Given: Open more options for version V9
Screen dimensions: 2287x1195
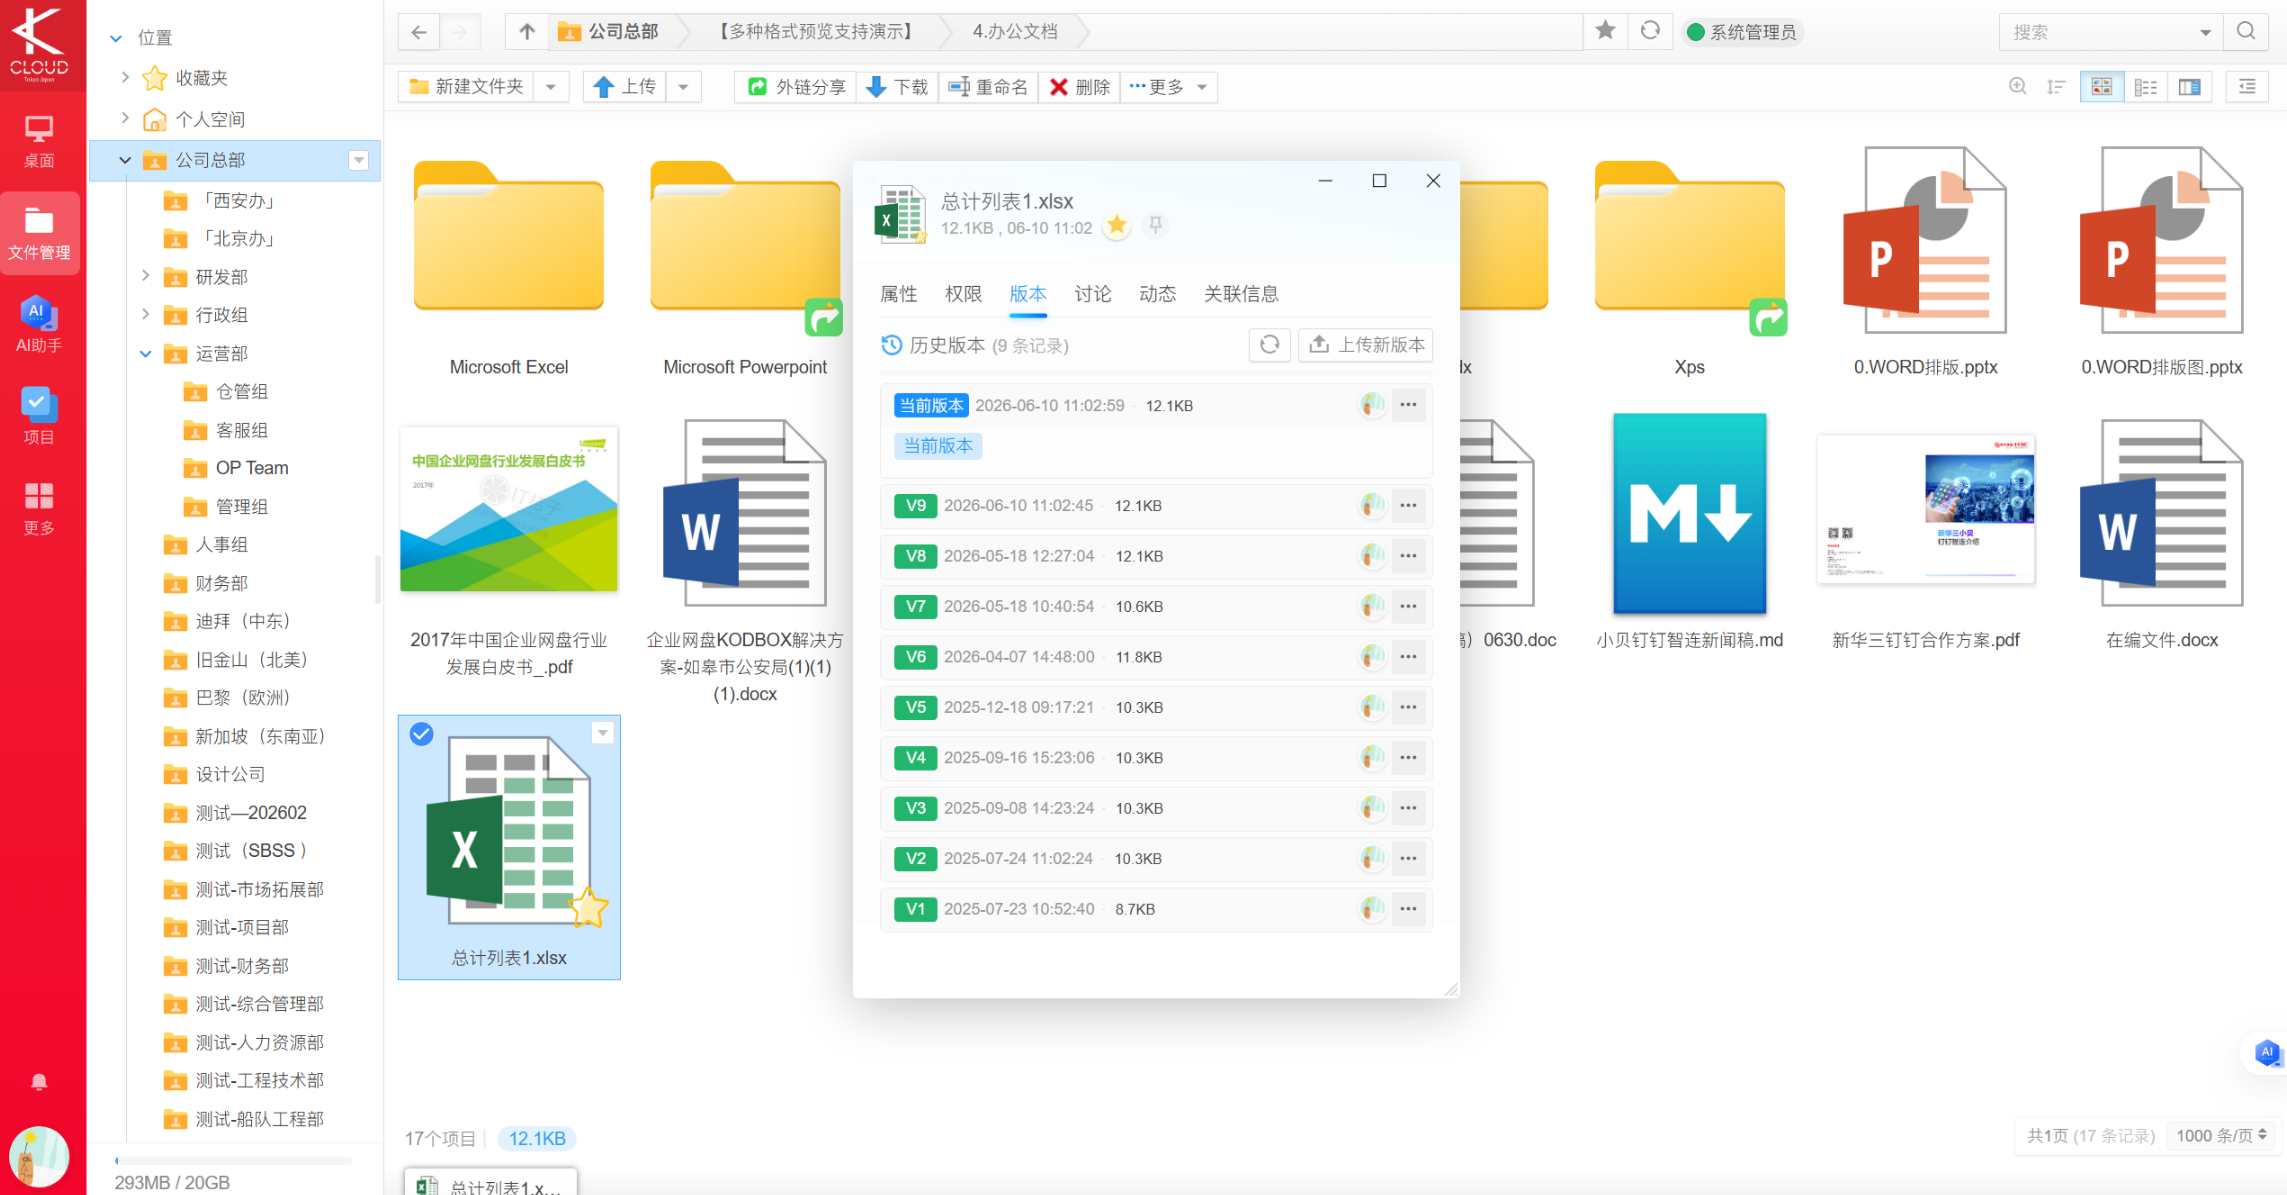Looking at the screenshot, I should click(1408, 506).
